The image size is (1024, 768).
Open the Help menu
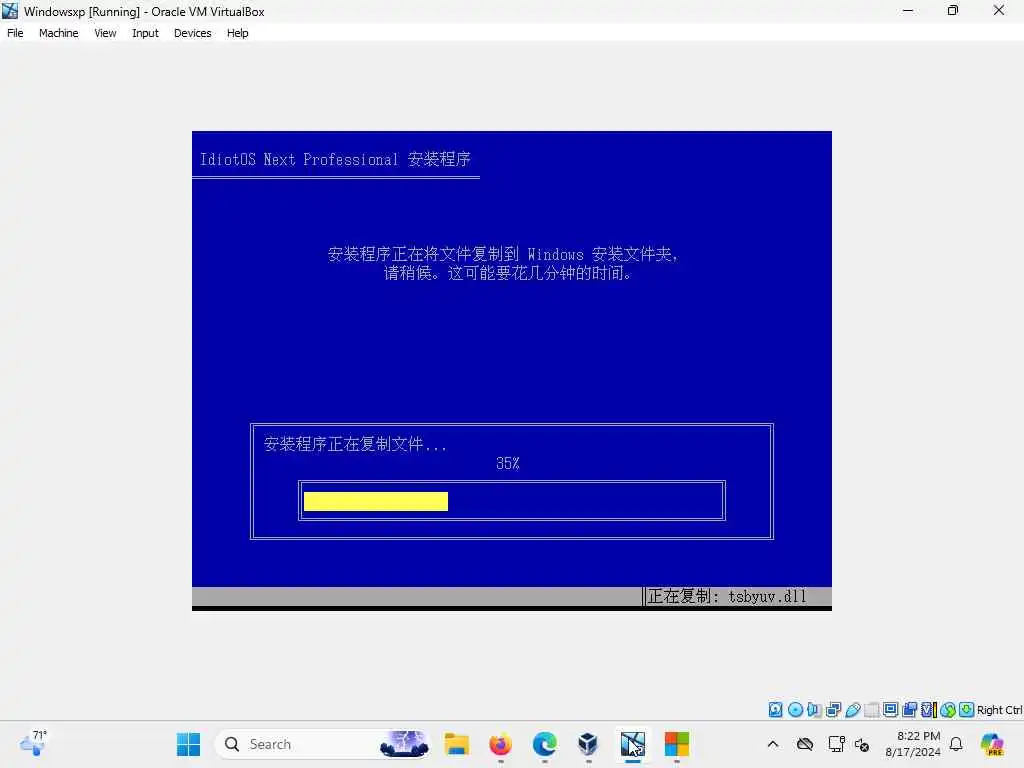238,33
